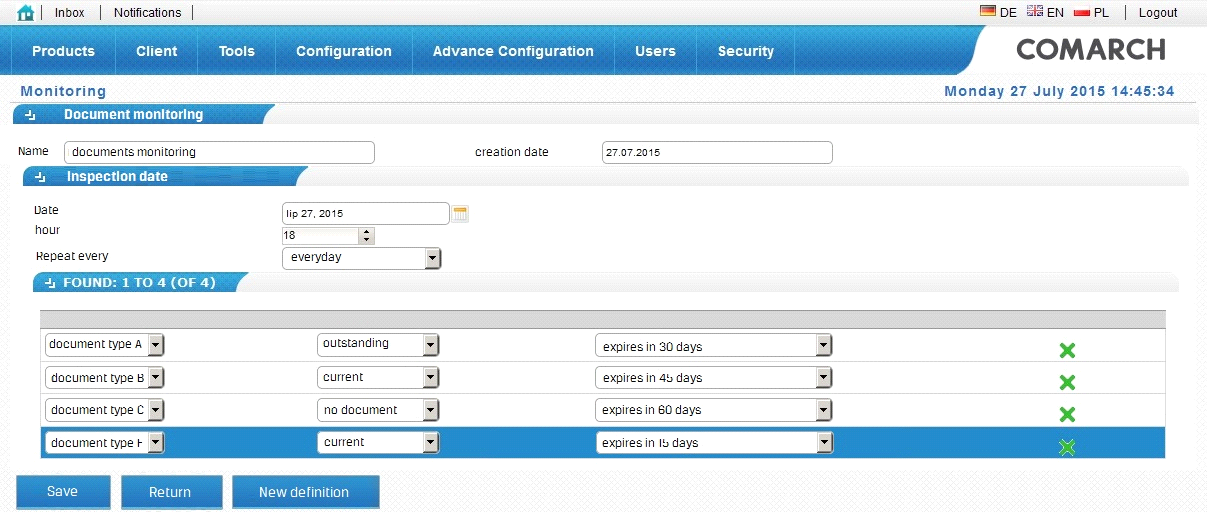Open the 'outstanding' status dropdown
The height and width of the screenshot is (512, 1207).
click(x=430, y=345)
